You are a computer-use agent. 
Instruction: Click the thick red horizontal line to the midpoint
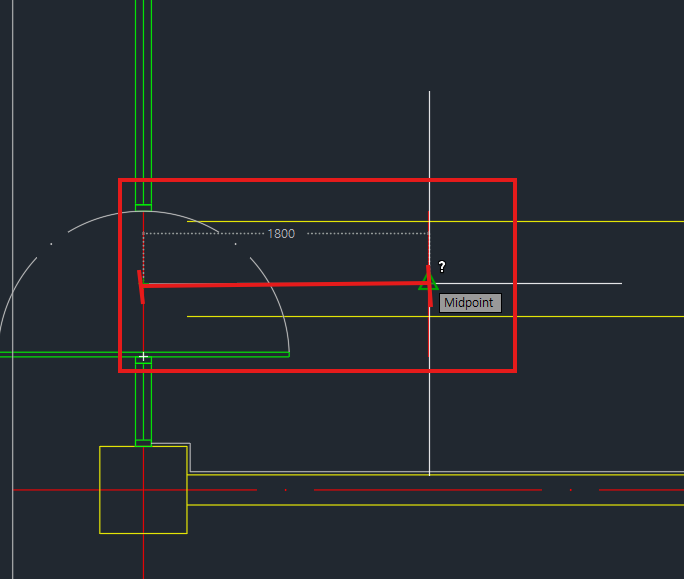tap(284, 284)
